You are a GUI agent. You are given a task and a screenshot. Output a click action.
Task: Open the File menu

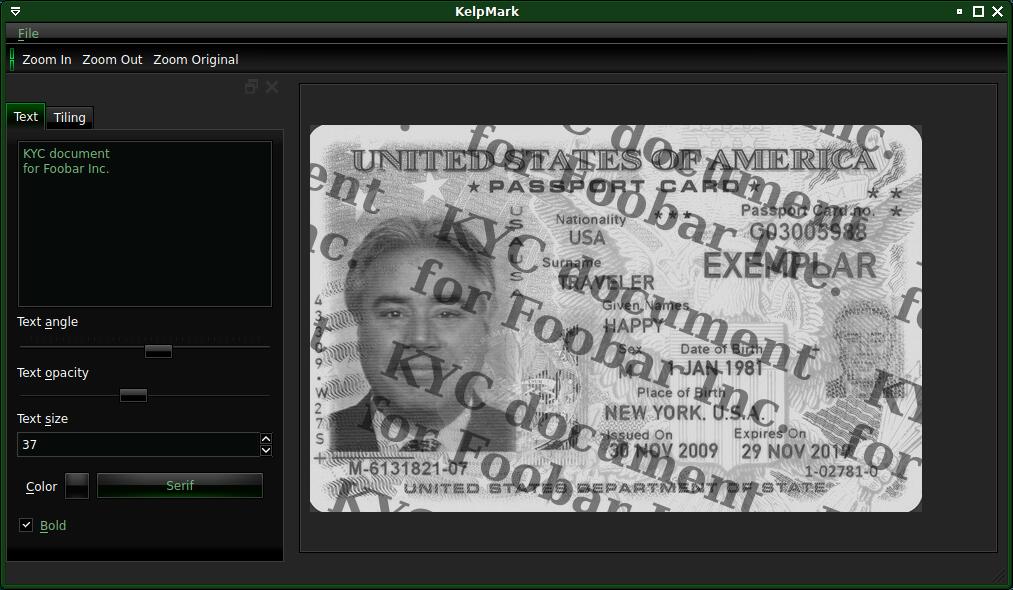click(28, 33)
